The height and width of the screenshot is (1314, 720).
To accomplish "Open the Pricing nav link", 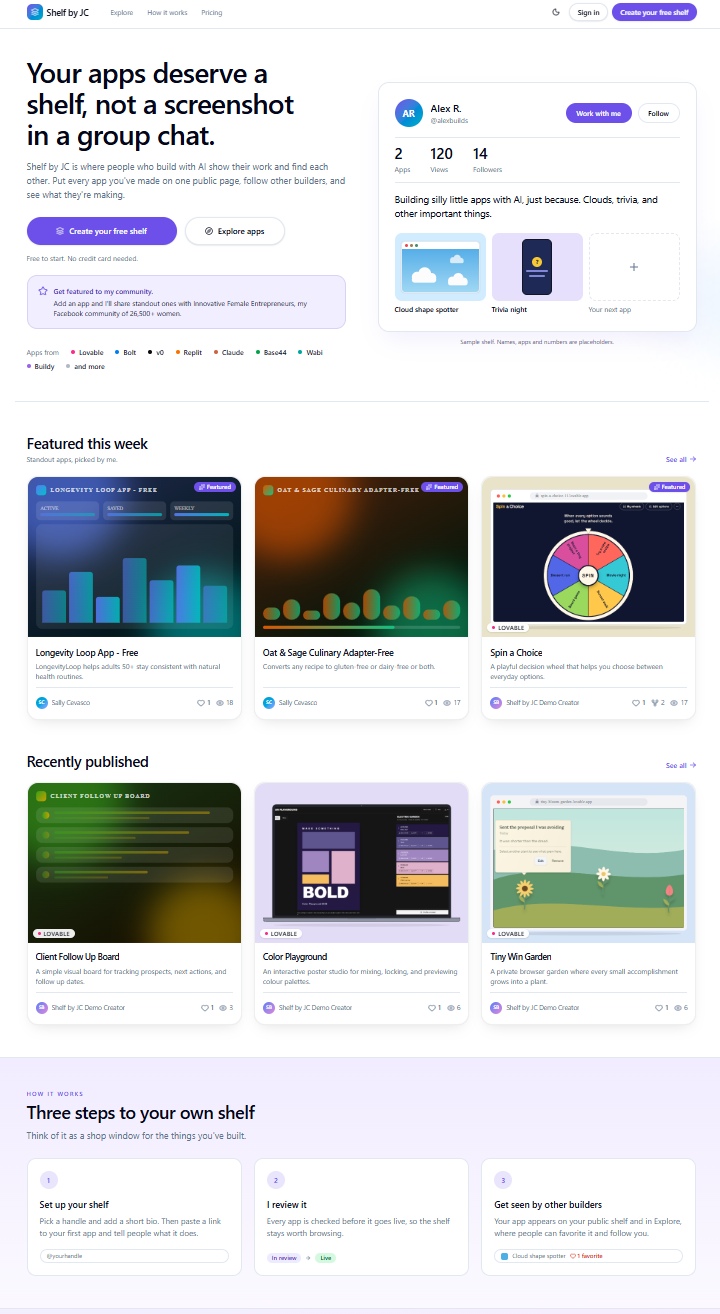I will (x=211, y=13).
